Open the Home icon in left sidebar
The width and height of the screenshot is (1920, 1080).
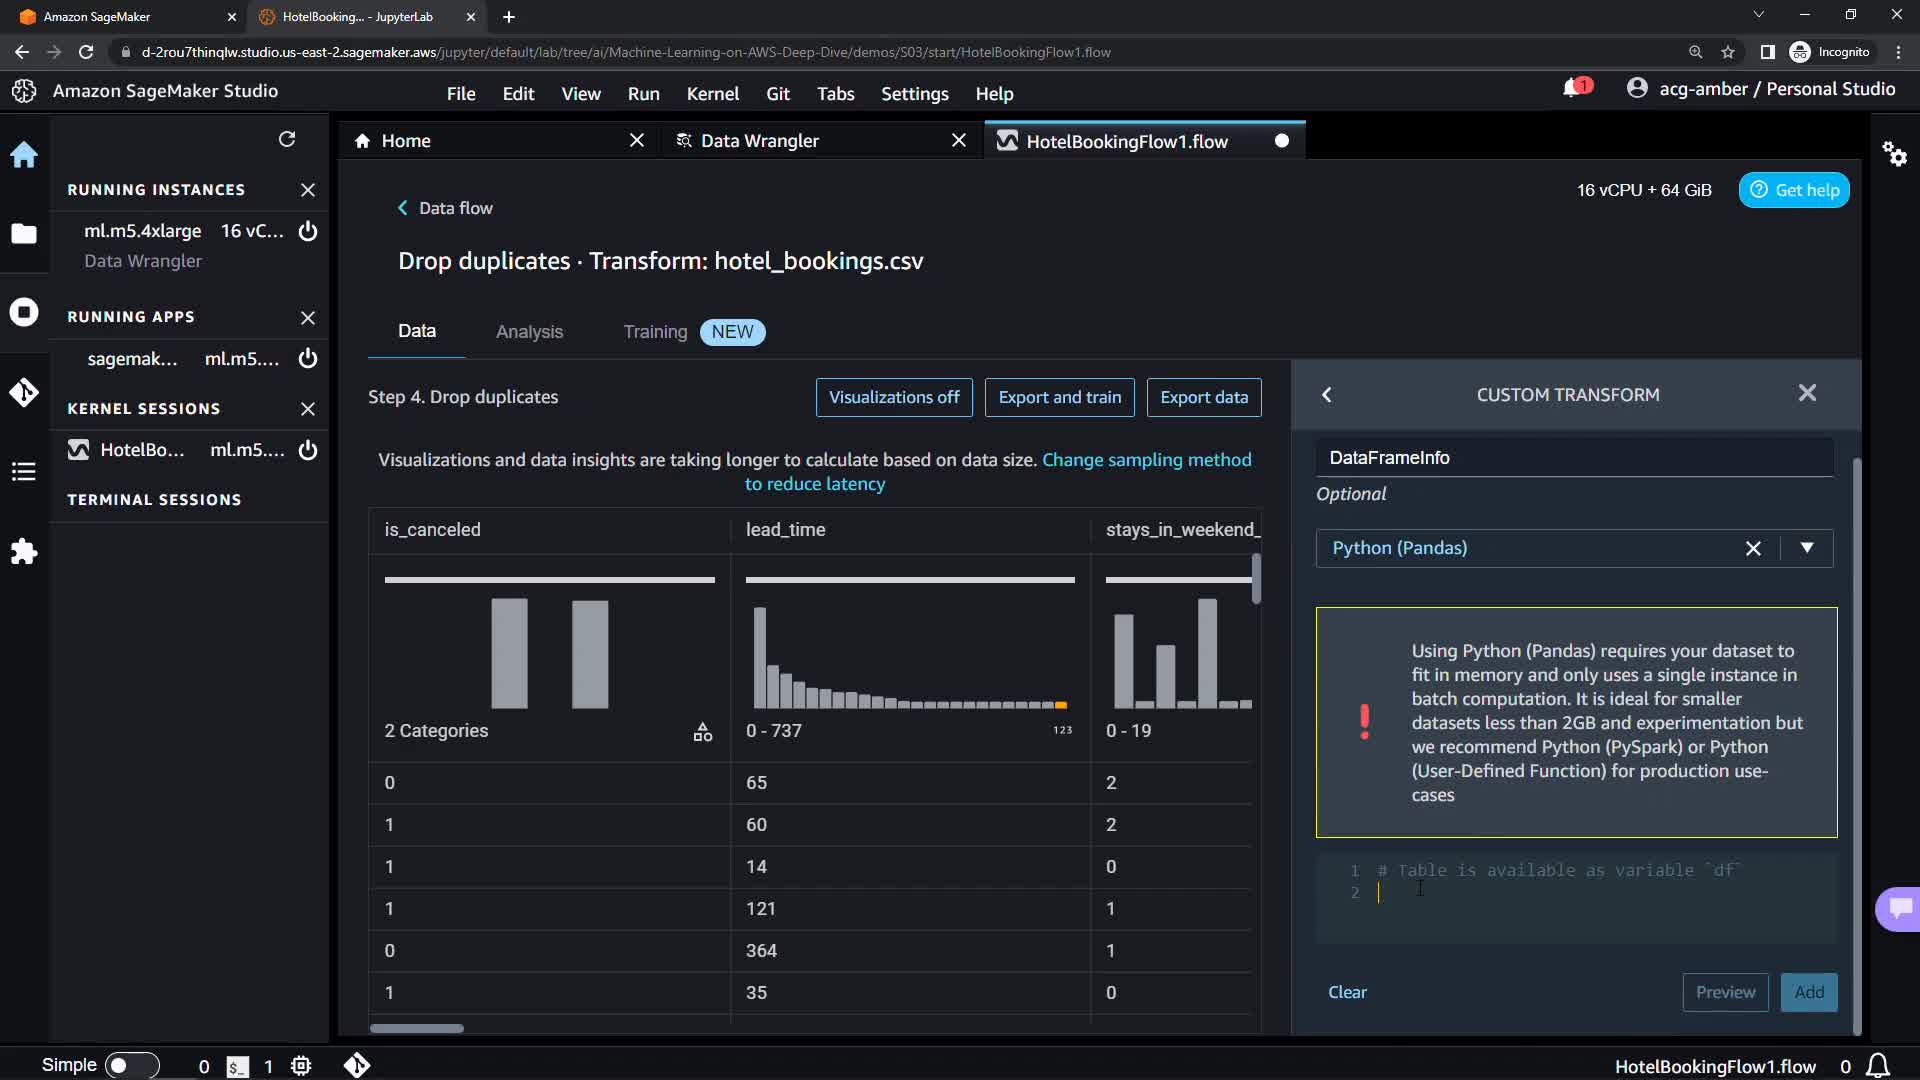pyautogui.click(x=24, y=155)
